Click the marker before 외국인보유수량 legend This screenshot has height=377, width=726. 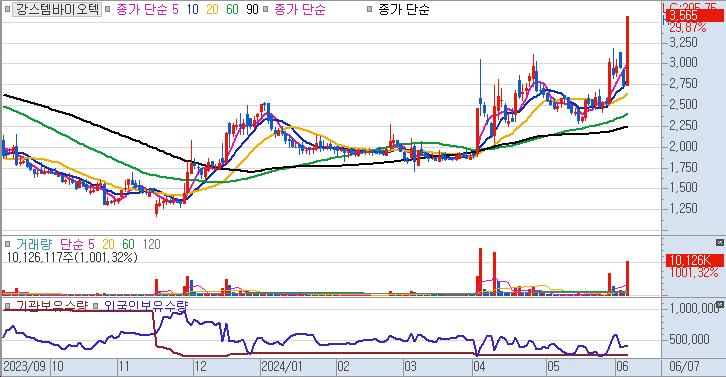(95, 306)
